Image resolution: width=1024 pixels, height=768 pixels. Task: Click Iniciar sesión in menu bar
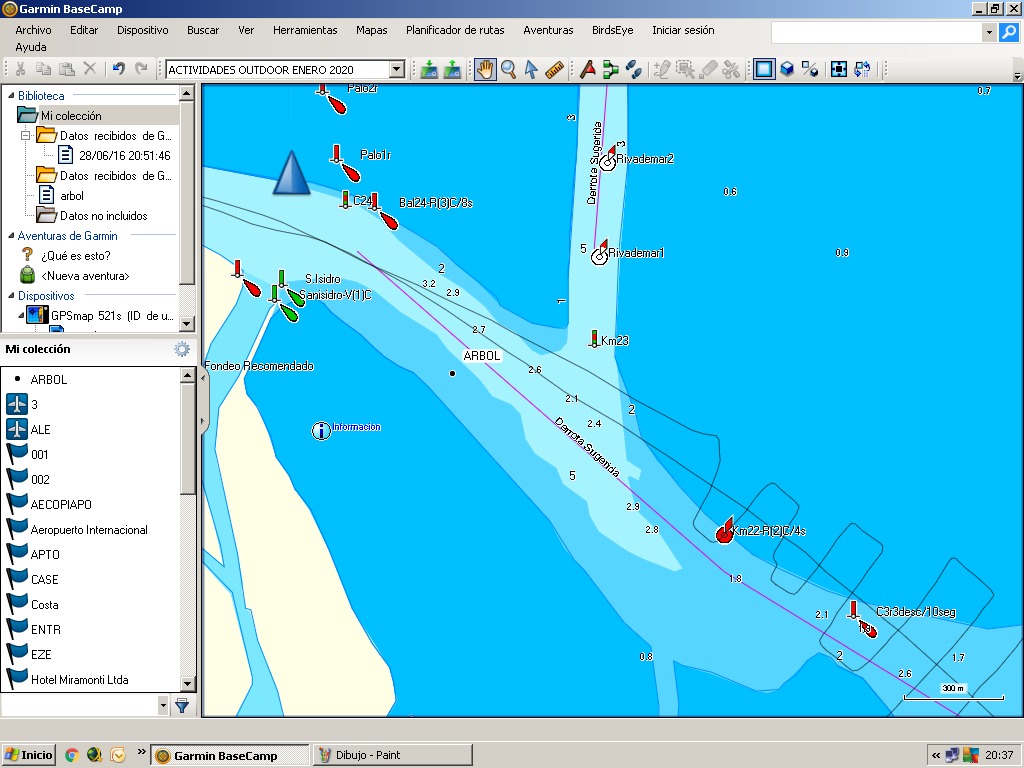coord(683,30)
